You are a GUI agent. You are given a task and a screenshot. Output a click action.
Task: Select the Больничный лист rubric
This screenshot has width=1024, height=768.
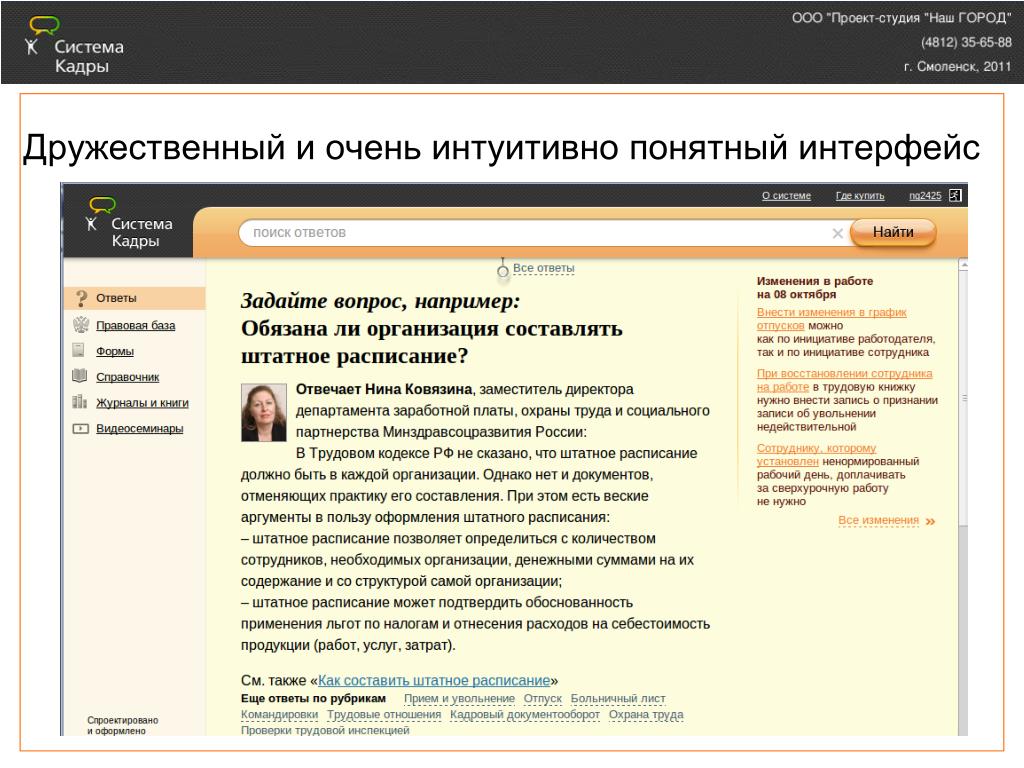(618, 698)
